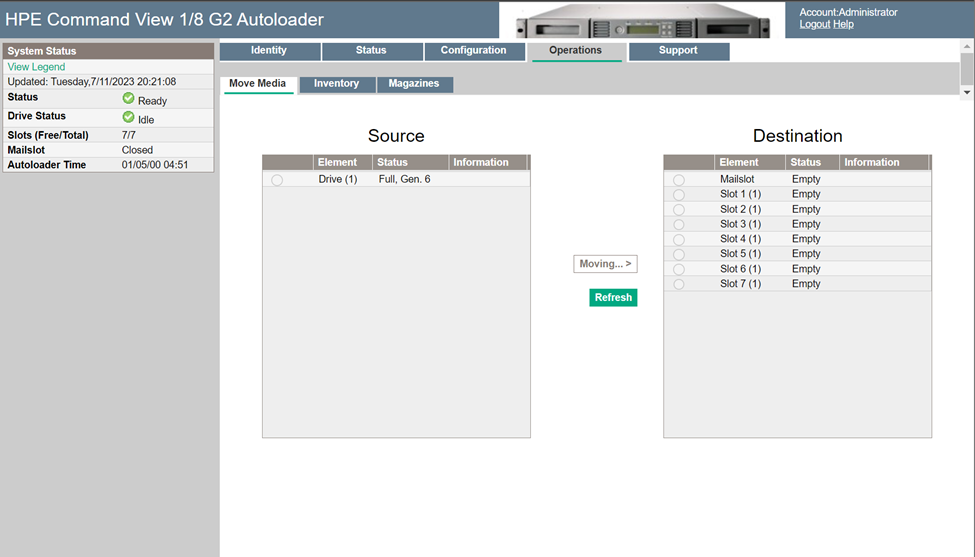Click the System Status panel header
975x557 pixels.
tap(108, 51)
